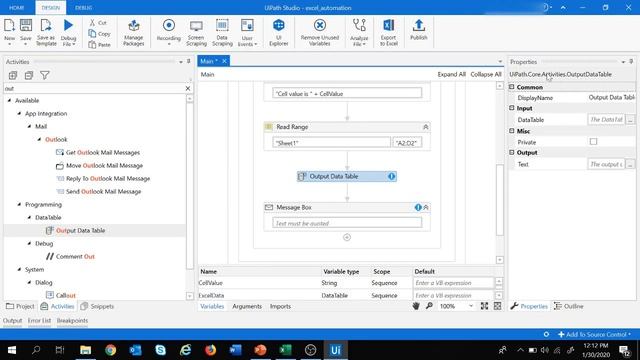The height and width of the screenshot is (360, 640).
Task: Open Analyze File tool
Action: click(x=359, y=32)
